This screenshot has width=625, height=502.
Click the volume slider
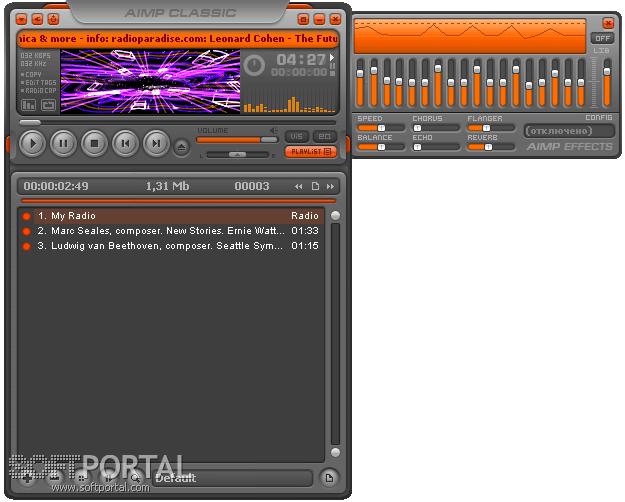(x=237, y=140)
